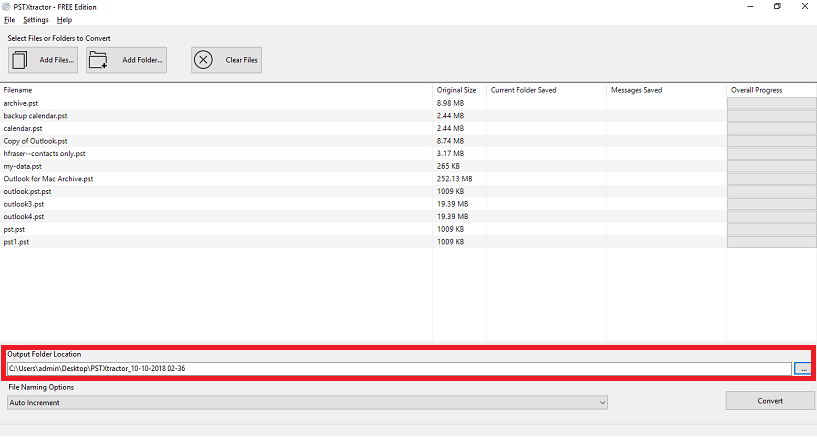This screenshot has height=437, width=817.
Task: Click the Add Folder icon with plus
Action: pos(98,60)
